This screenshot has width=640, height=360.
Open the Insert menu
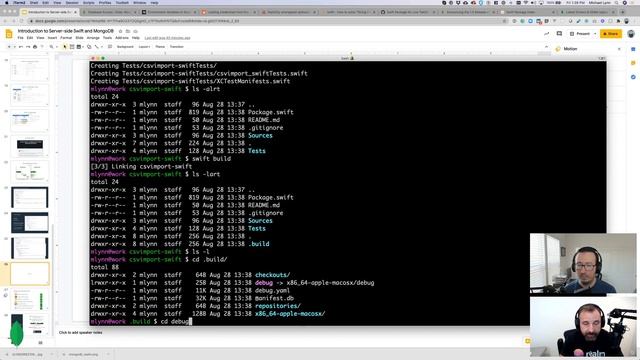click(x=52, y=38)
